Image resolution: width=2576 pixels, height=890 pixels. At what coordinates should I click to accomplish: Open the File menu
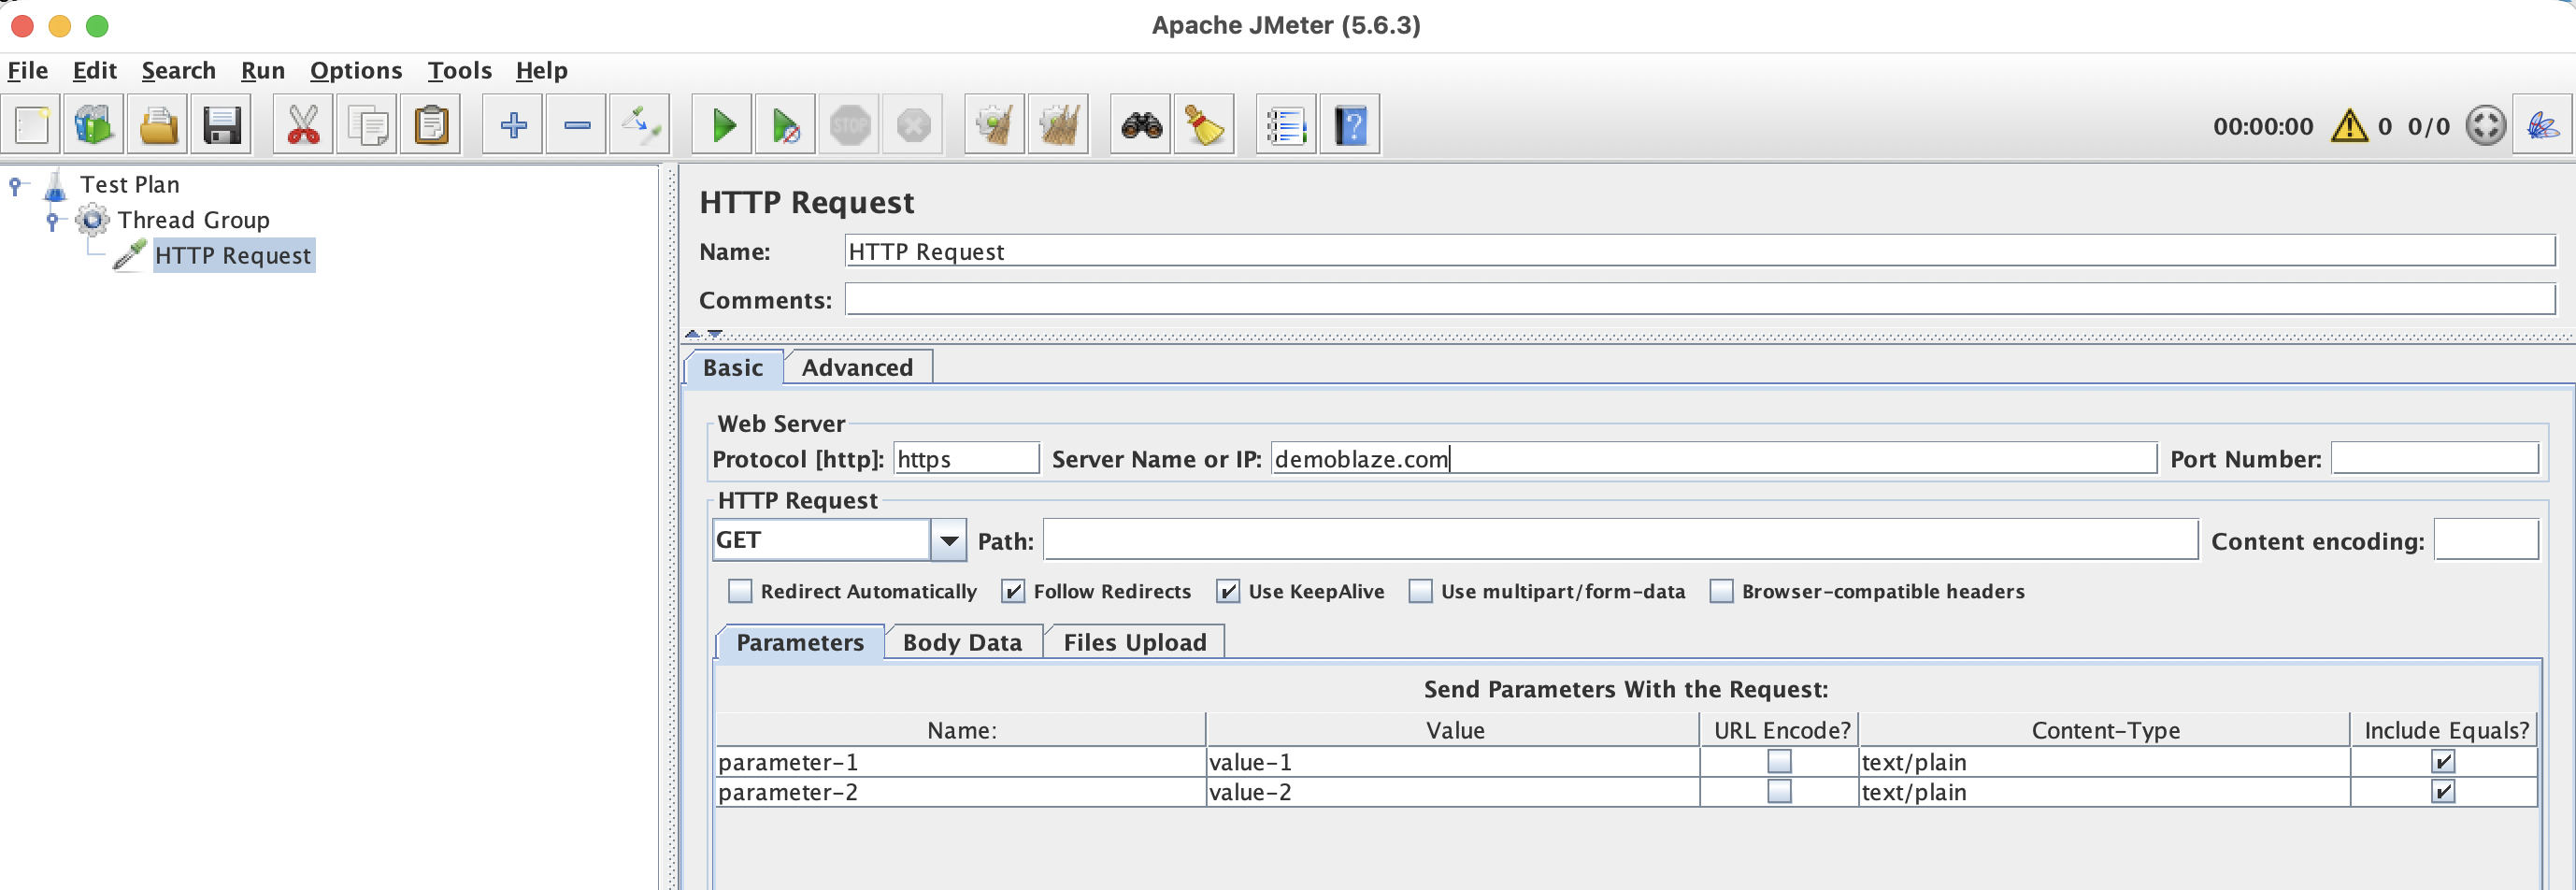28,71
